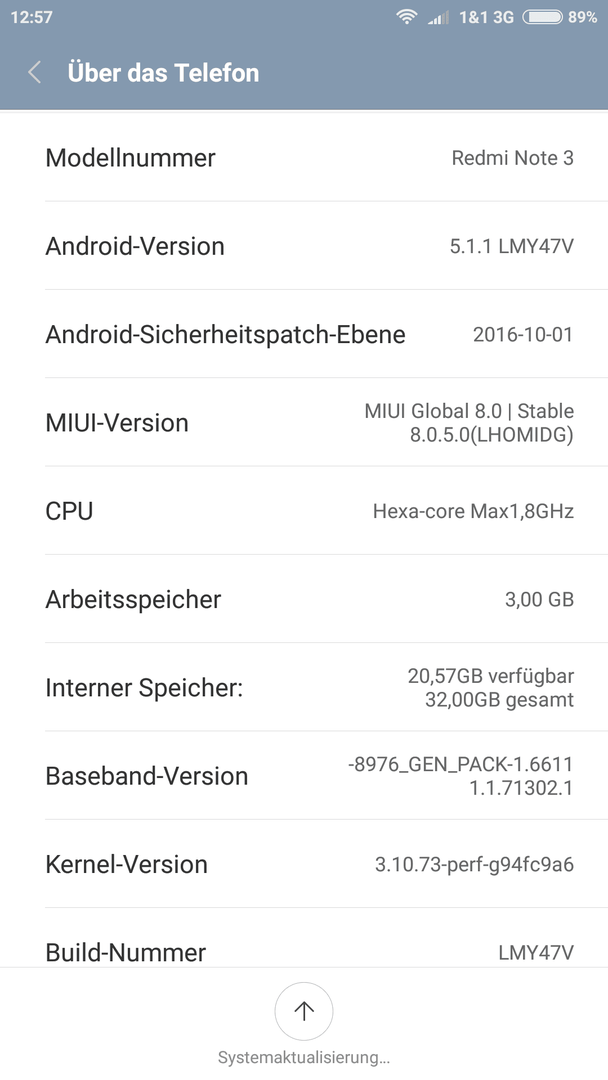Tap the 12:57 clock in status bar
This screenshot has height=1080, width=608.
pyautogui.click(x=32, y=17)
